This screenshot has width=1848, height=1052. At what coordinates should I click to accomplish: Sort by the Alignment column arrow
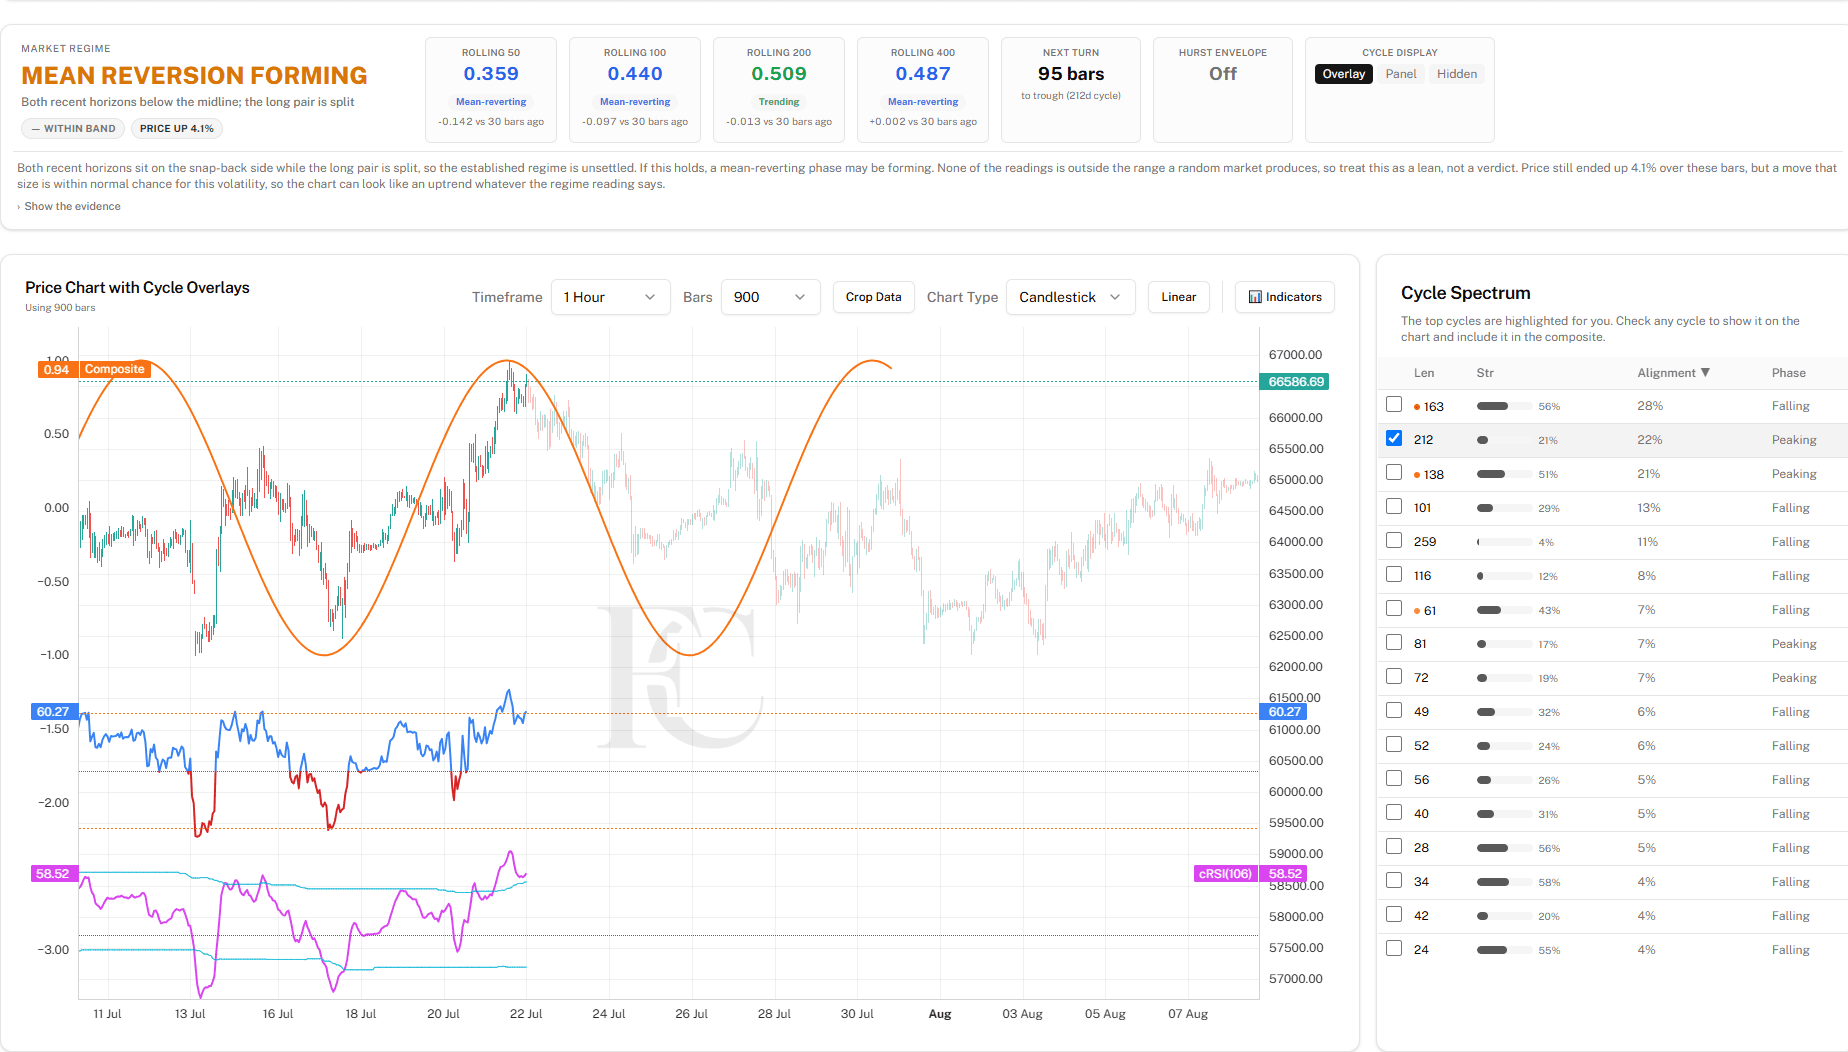pyautogui.click(x=1705, y=373)
